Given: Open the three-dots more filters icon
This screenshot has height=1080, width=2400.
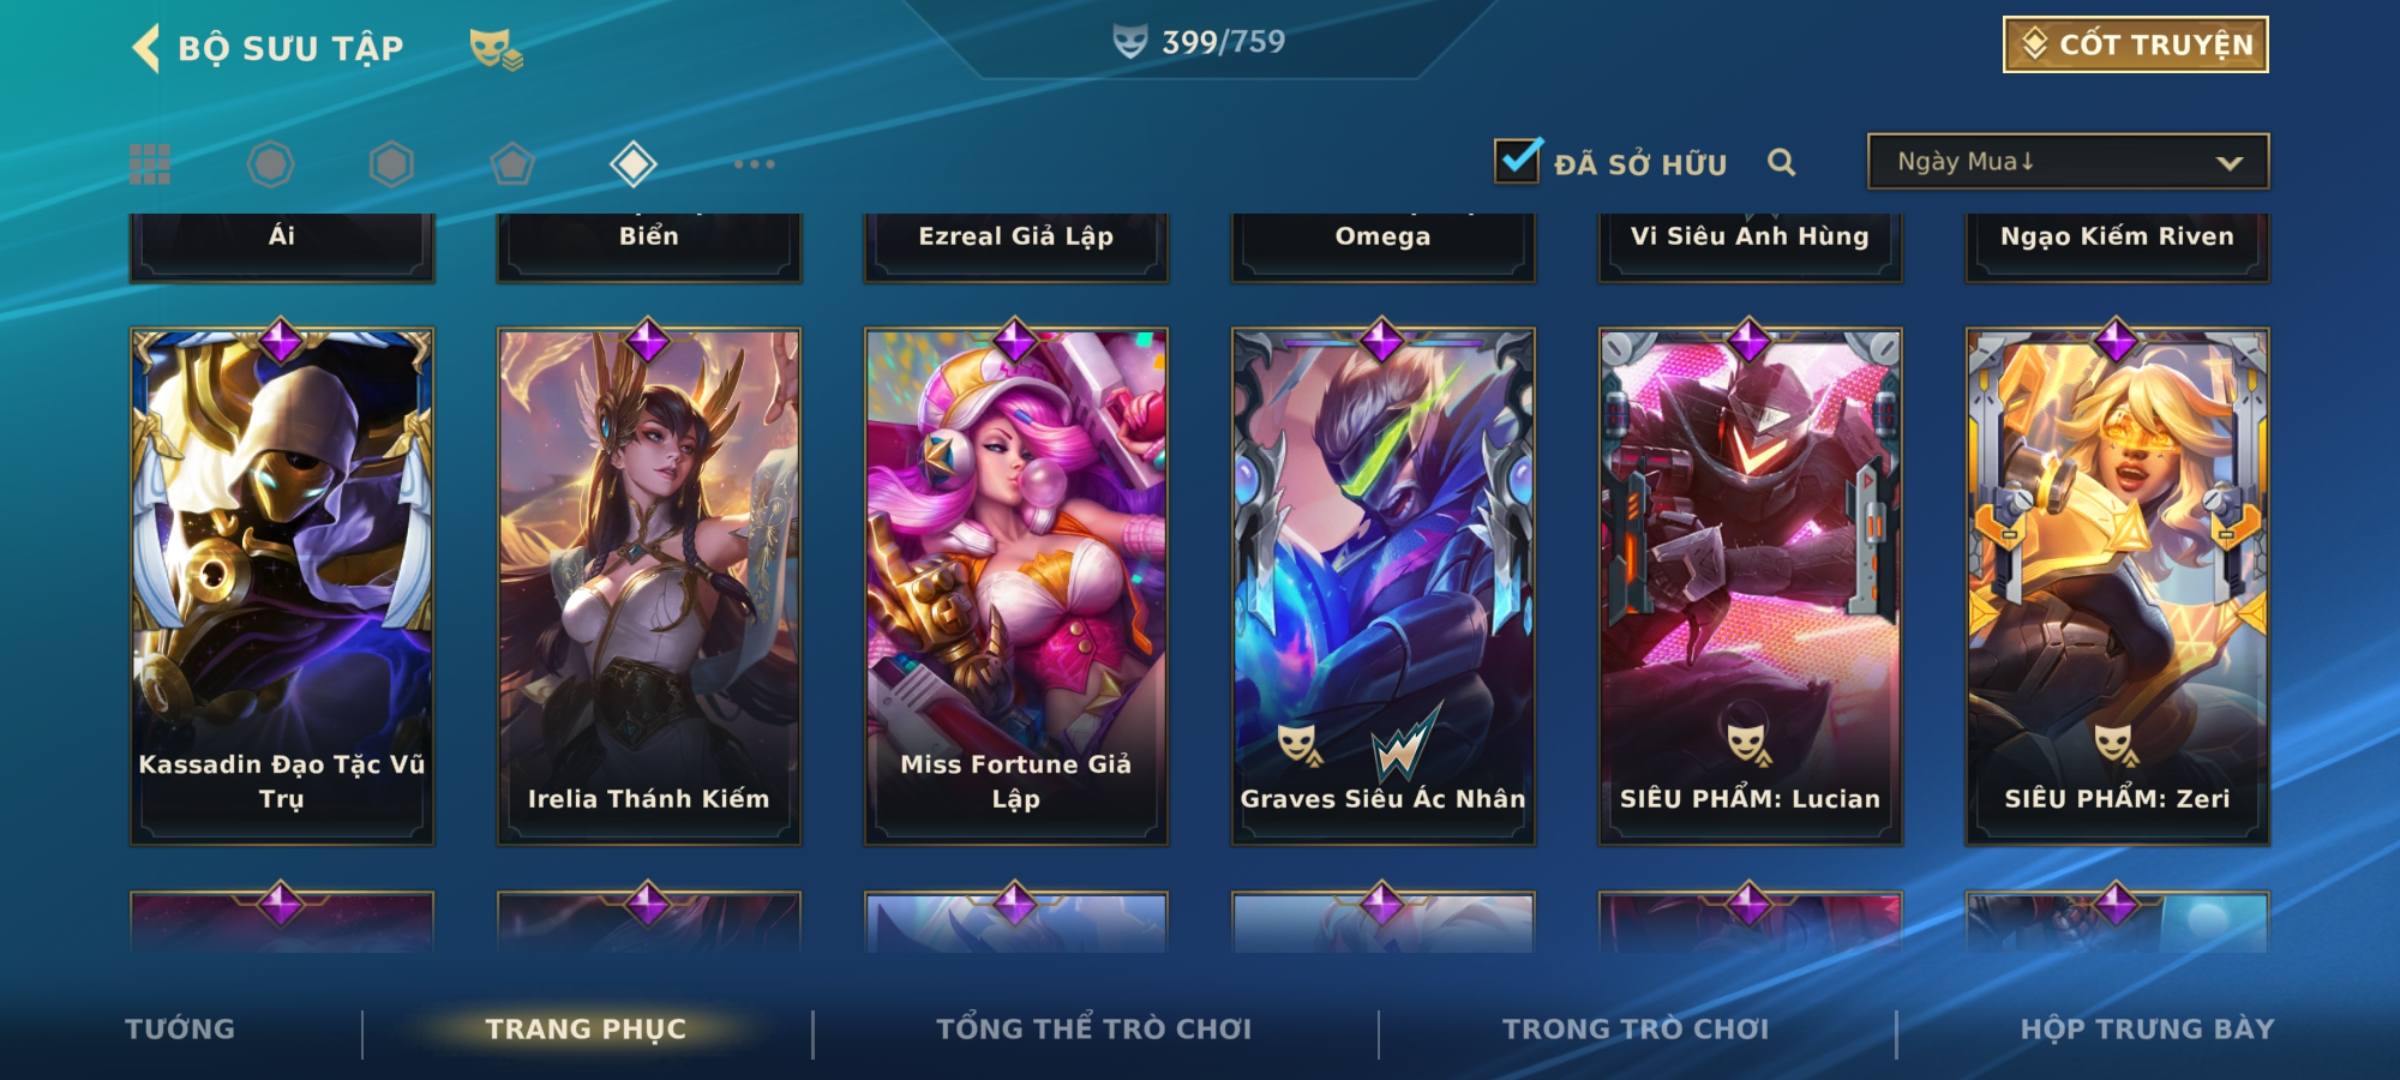Looking at the screenshot, I should 754,164.
